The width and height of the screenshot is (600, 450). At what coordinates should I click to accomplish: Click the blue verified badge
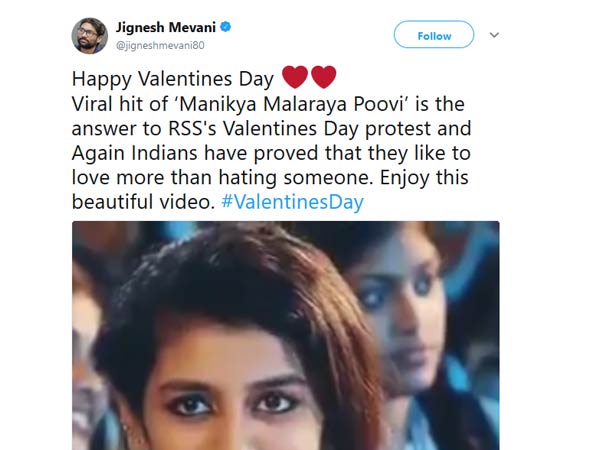coord(230,27)
